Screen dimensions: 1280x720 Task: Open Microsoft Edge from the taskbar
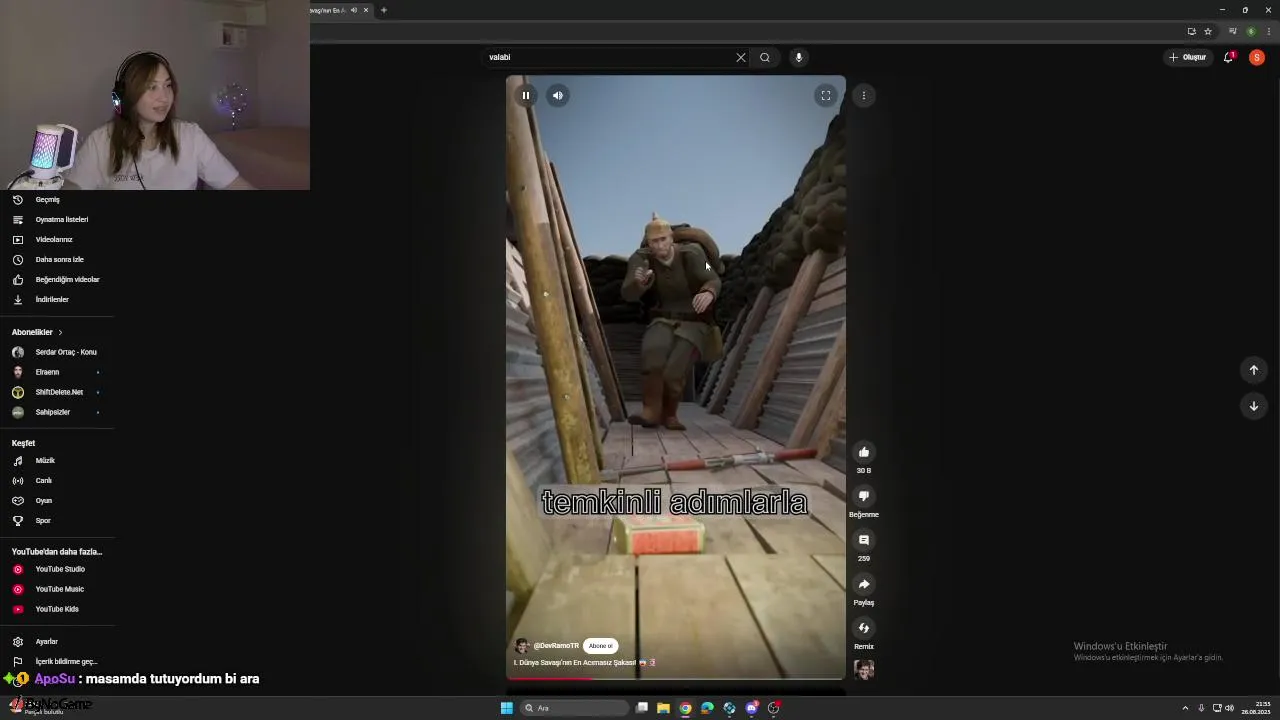(x=707, y=708)
